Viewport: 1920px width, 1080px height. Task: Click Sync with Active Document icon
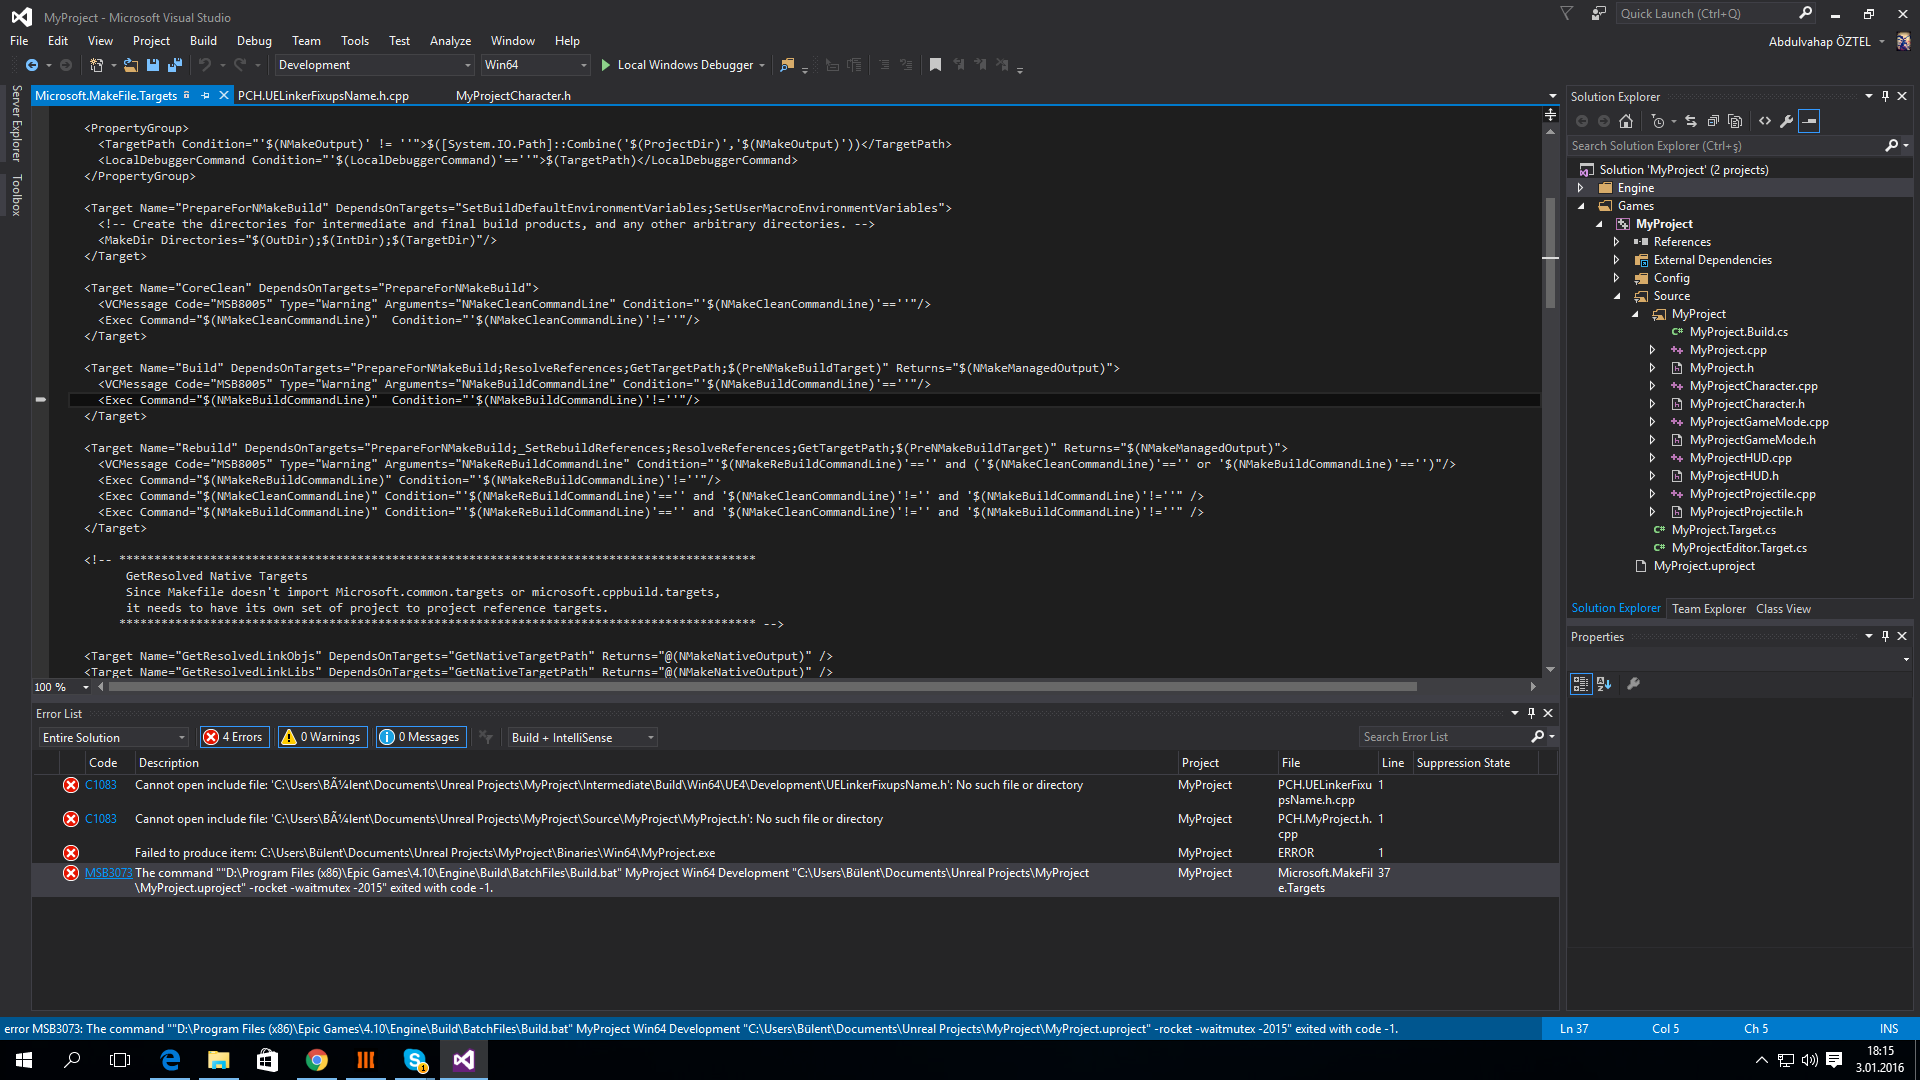point(1691,121)
